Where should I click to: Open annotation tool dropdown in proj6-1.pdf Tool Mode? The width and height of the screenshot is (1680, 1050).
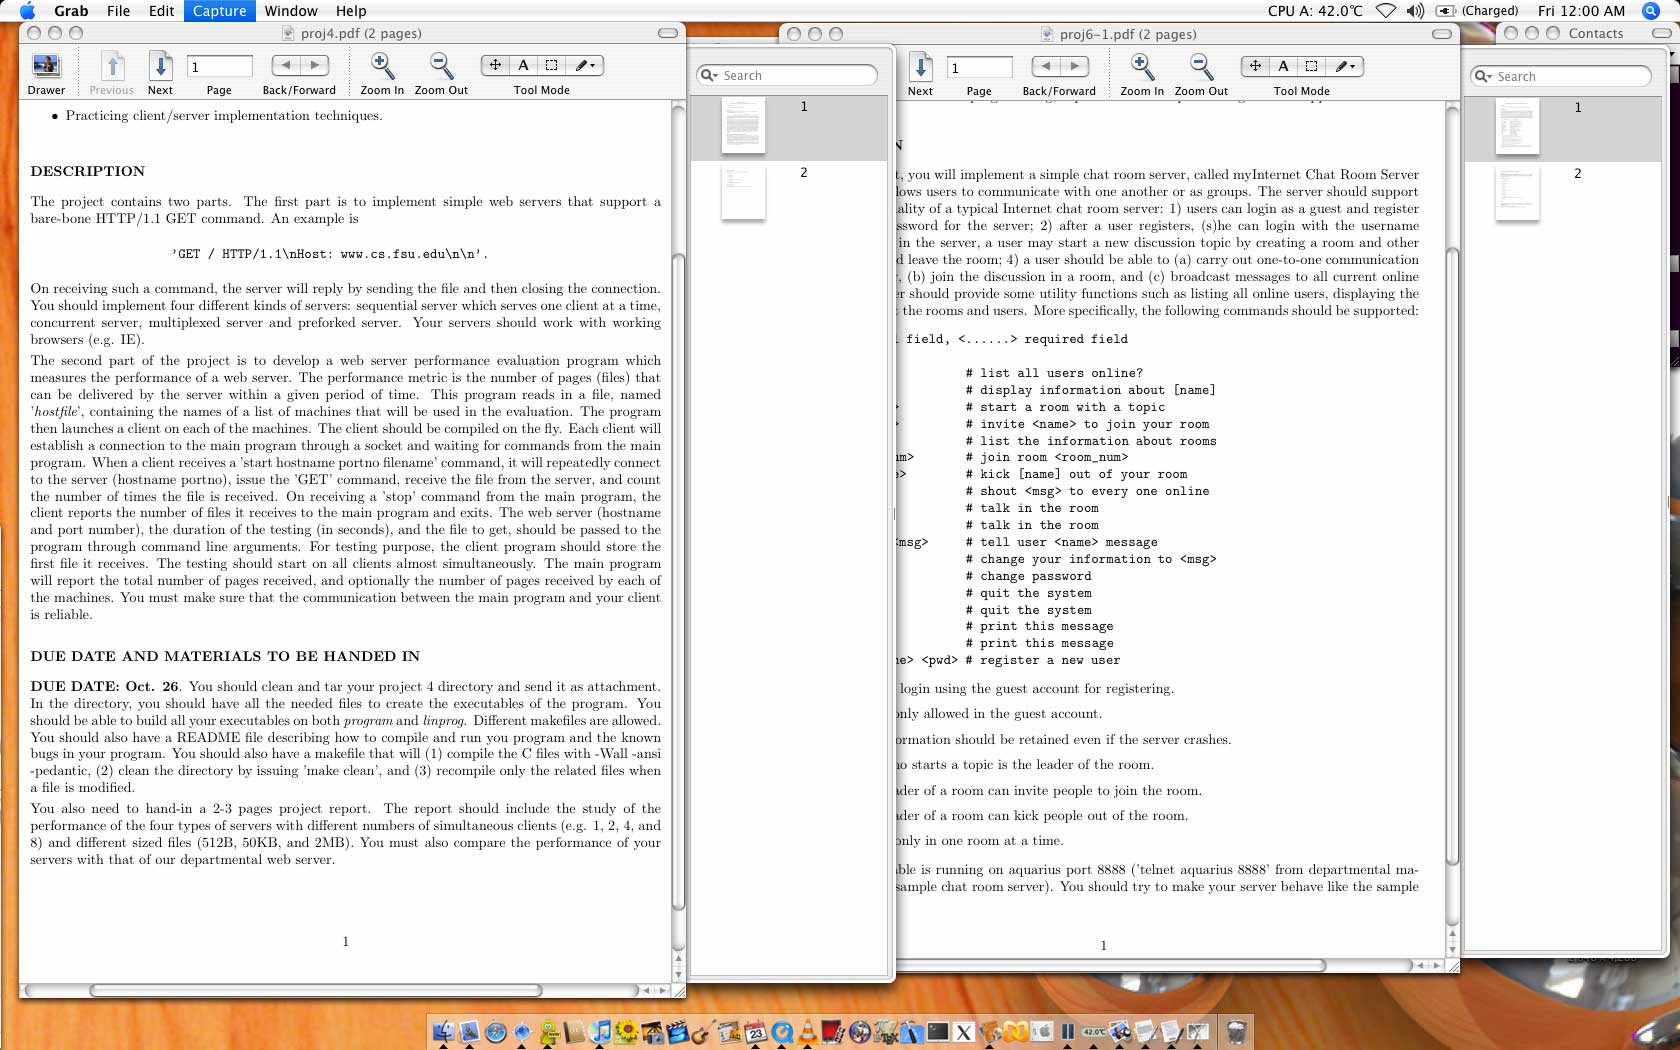pyautogui.click(x=1345, y=66)
